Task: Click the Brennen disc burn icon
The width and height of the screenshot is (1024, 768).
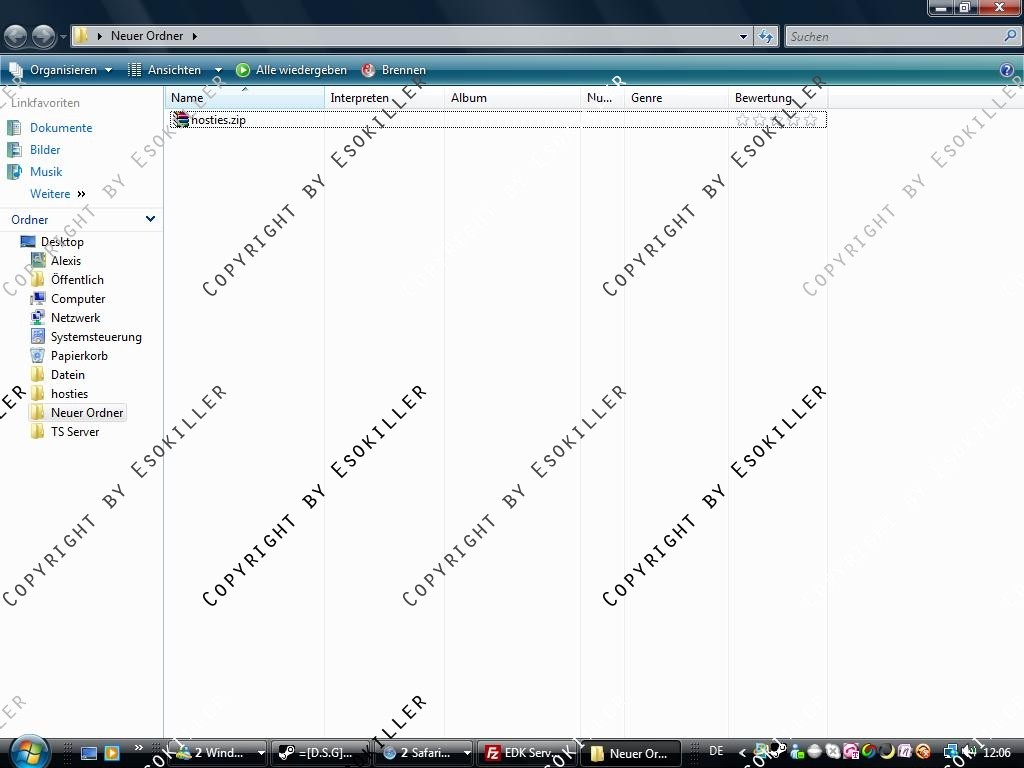Action: point(368,70)
